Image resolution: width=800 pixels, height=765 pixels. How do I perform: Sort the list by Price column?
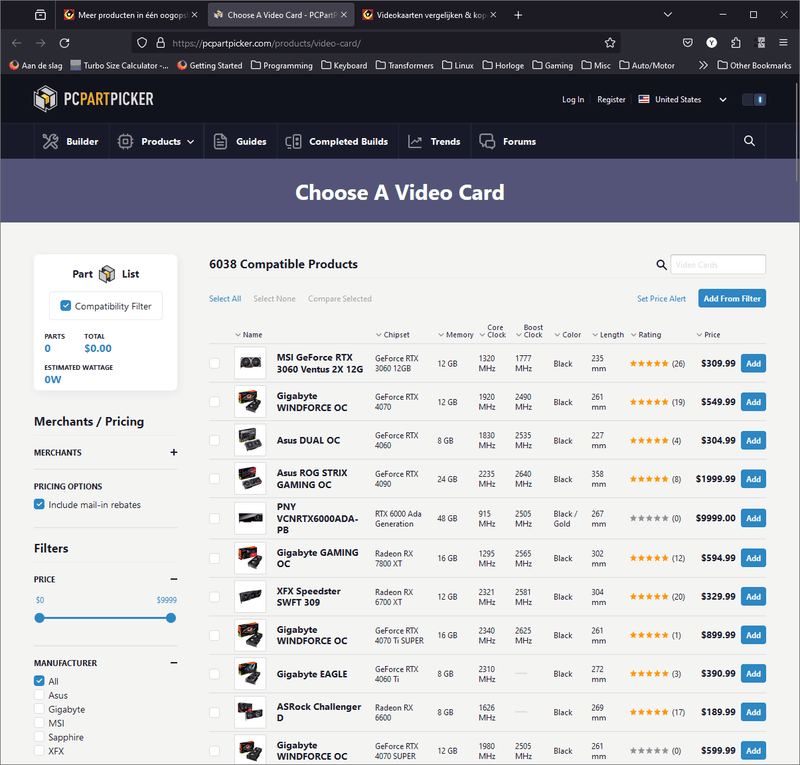click(x=708, y=335)
